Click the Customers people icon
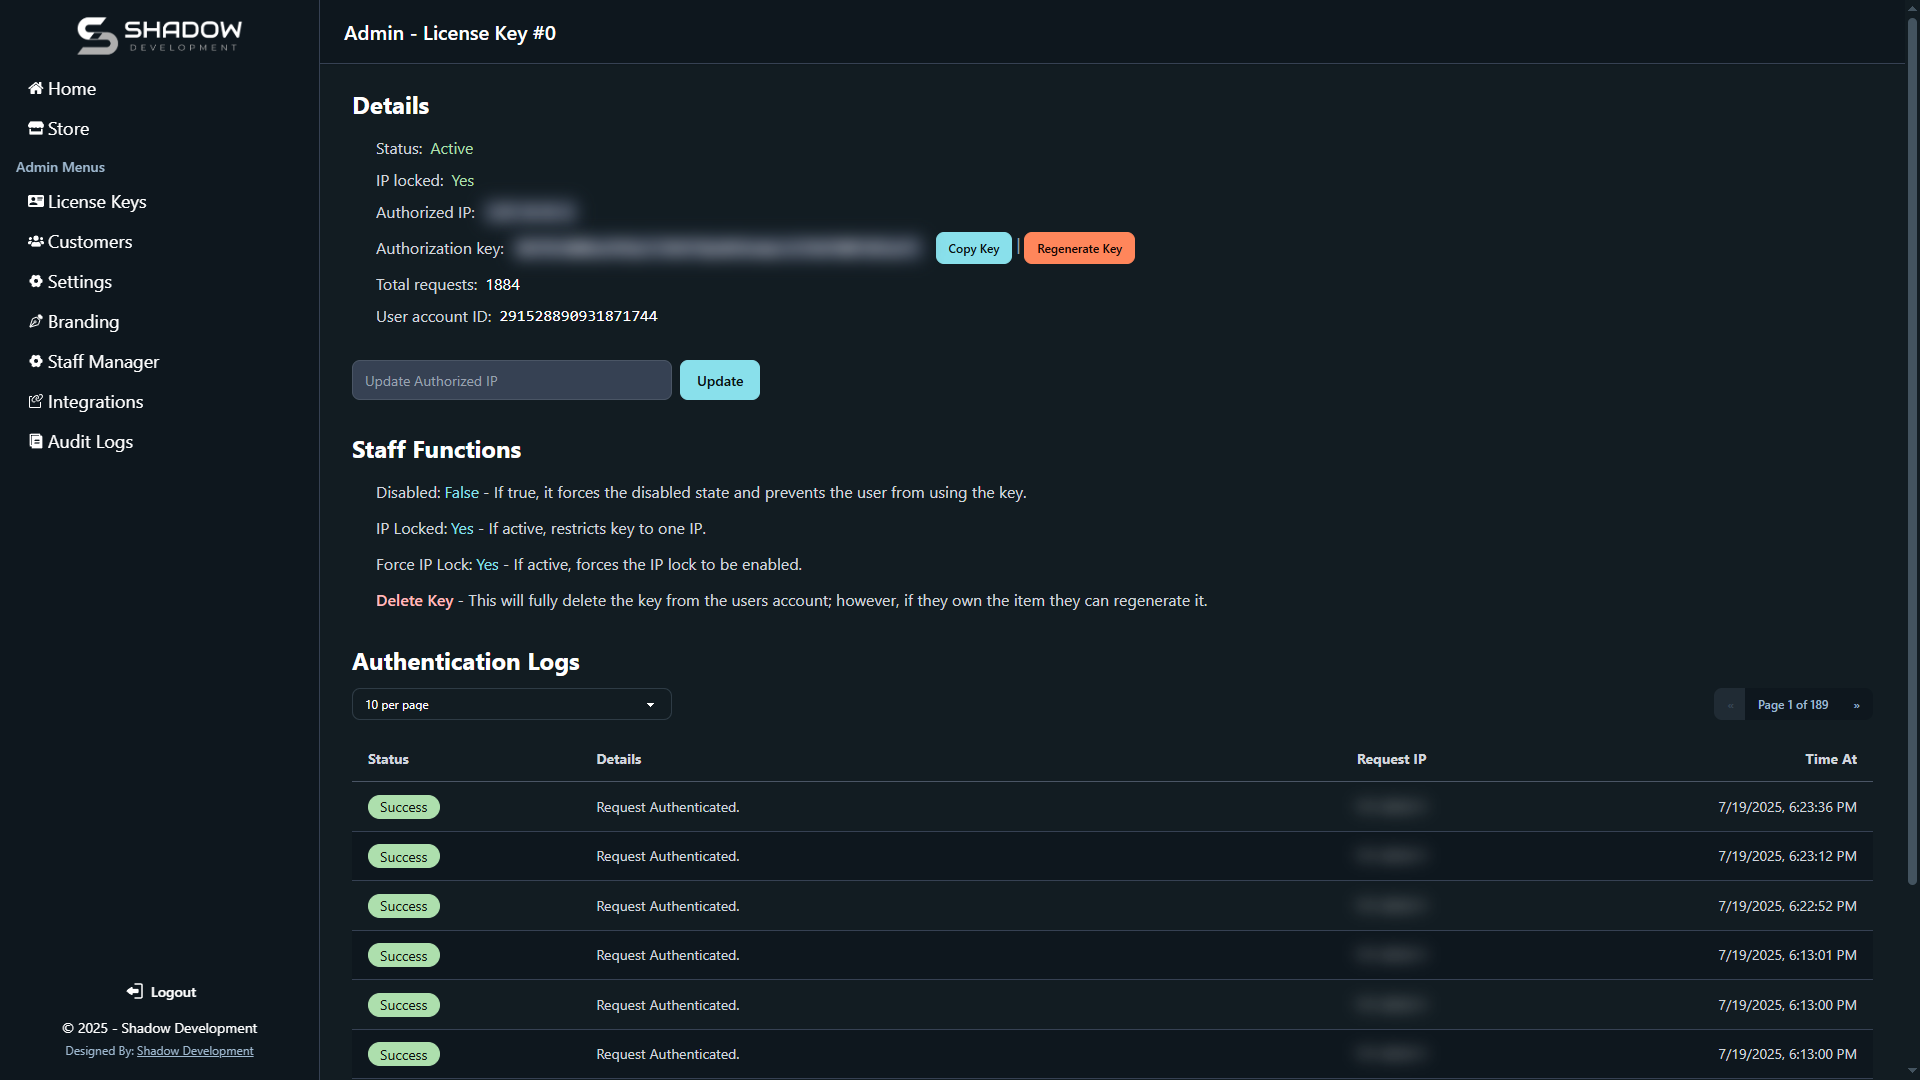The height and width of the screenshot is (1080, 1920). (36, 242)
